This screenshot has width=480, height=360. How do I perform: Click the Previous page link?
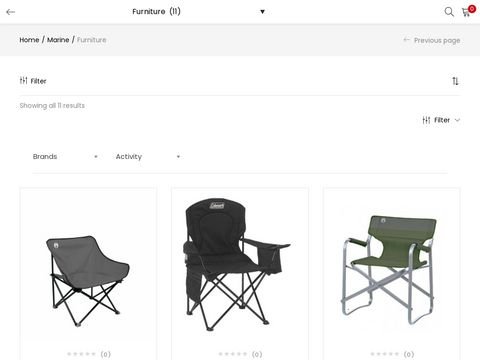coord(432,40)
